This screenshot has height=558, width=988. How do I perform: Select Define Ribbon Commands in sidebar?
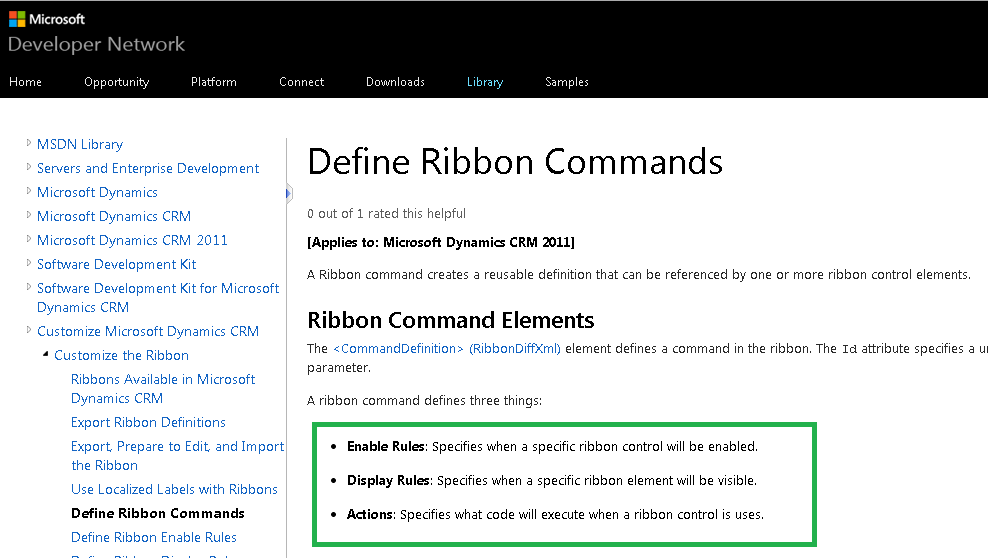tap(158, 513)
